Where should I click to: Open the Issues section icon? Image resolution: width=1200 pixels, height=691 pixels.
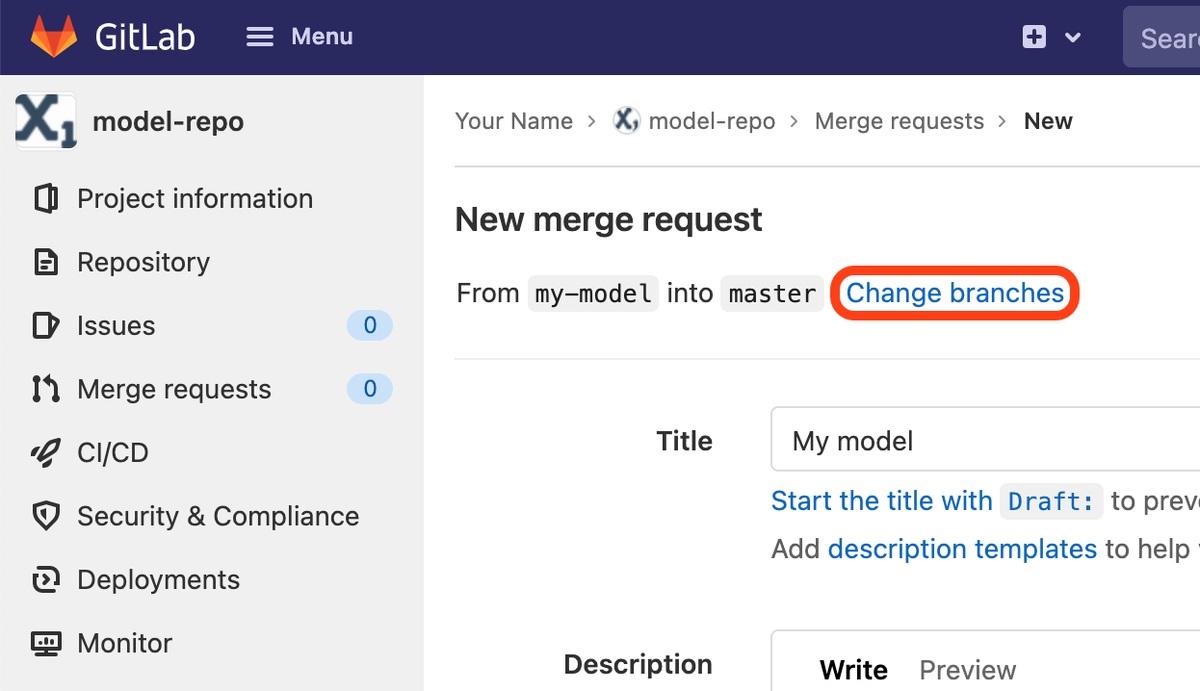point(45,325)
